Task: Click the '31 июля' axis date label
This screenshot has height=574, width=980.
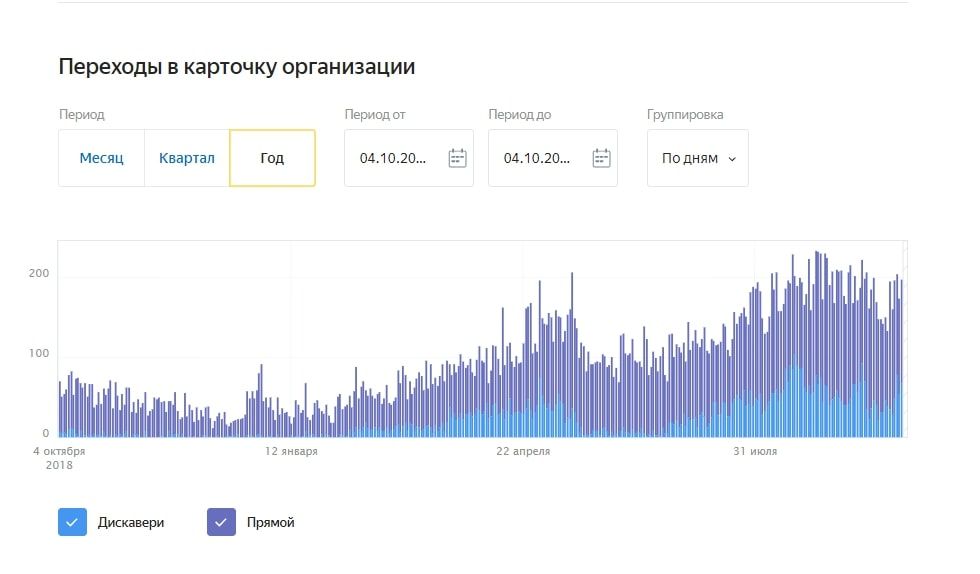Action: 755,451
